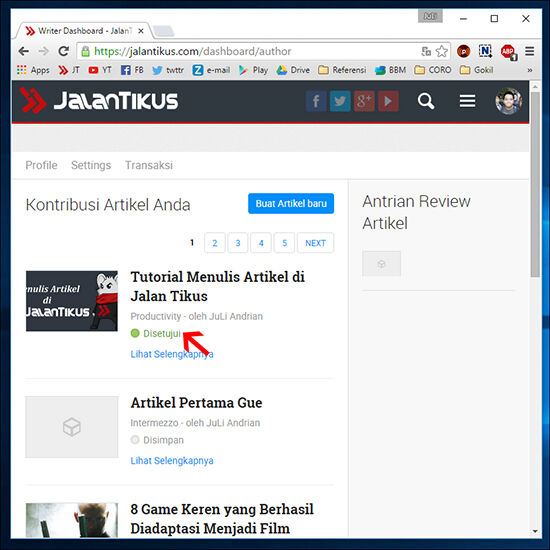Screen dimensions: 550x550
Task: Expand hidden bookmarks overflow chevron
Action: (530, 70)
